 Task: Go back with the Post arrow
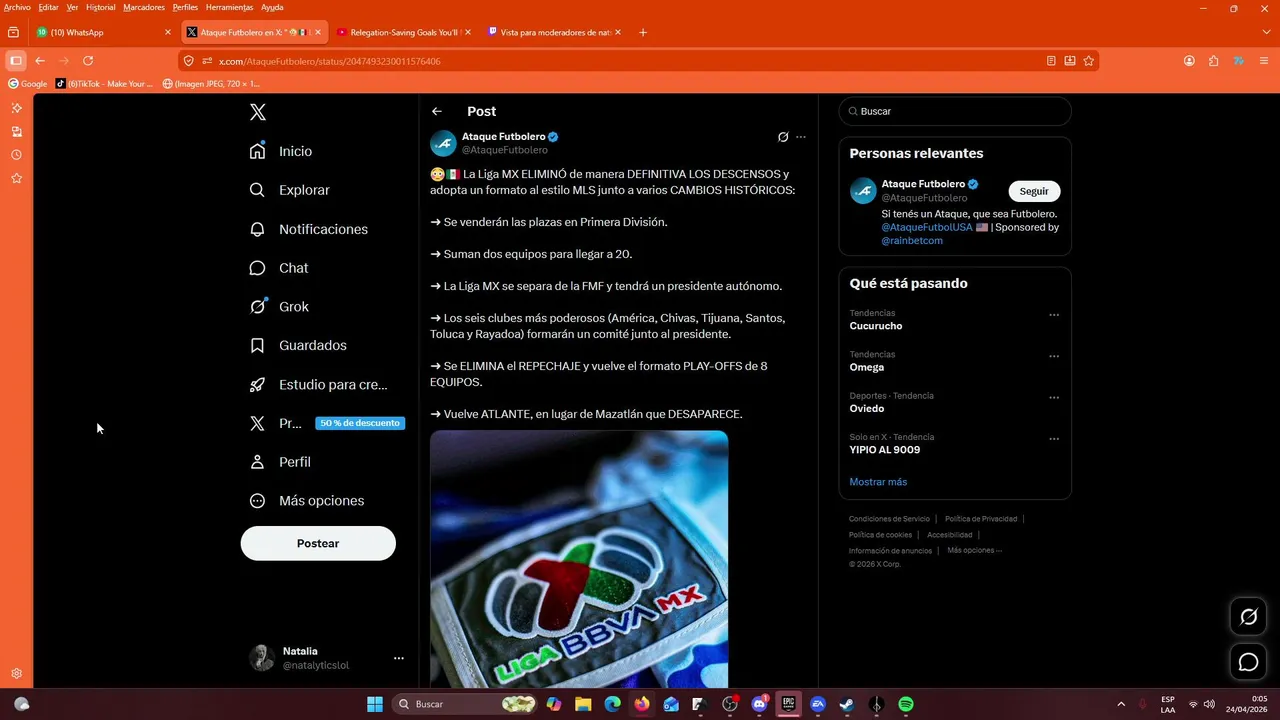437,111
